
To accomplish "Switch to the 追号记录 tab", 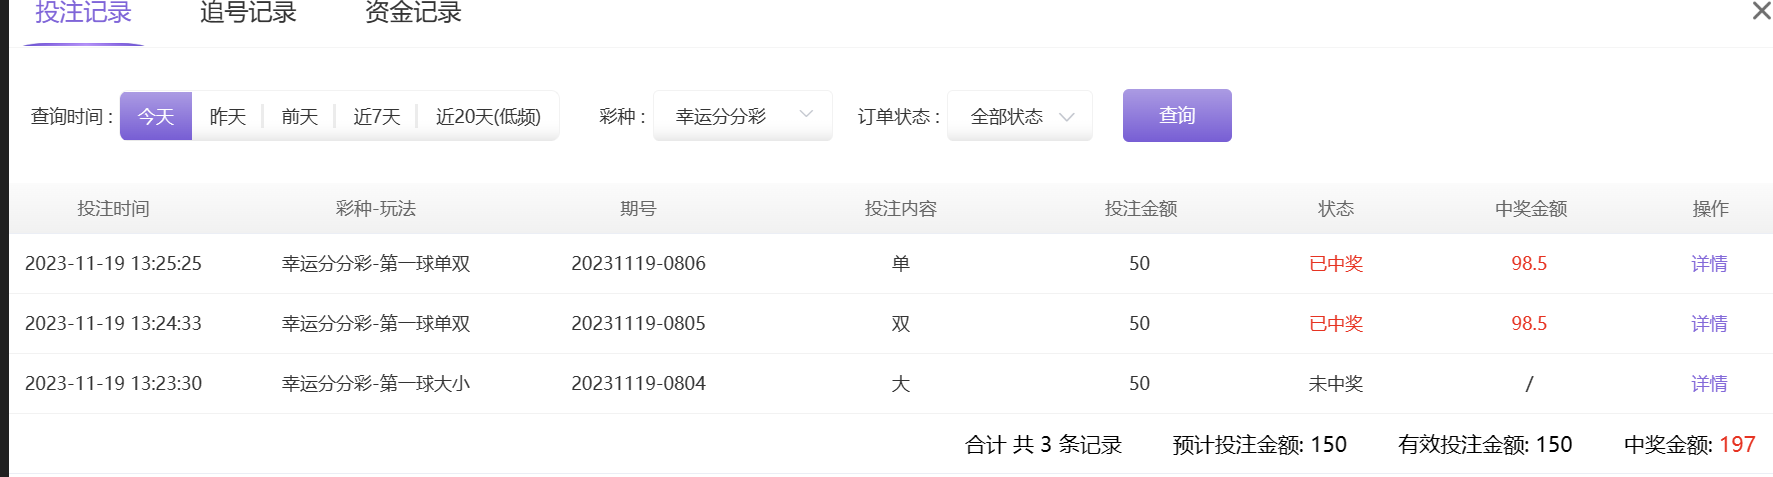I will [248, 13].
